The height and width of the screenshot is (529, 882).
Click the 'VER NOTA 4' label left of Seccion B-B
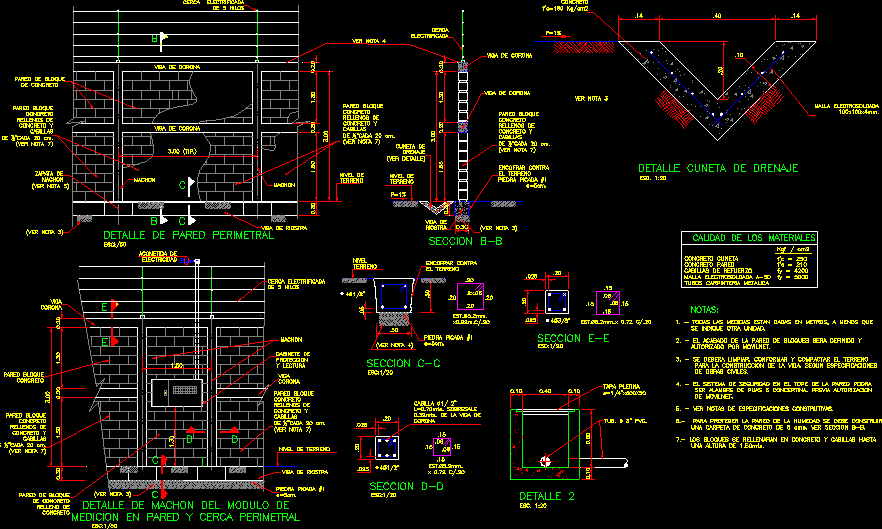coord(369,41)
